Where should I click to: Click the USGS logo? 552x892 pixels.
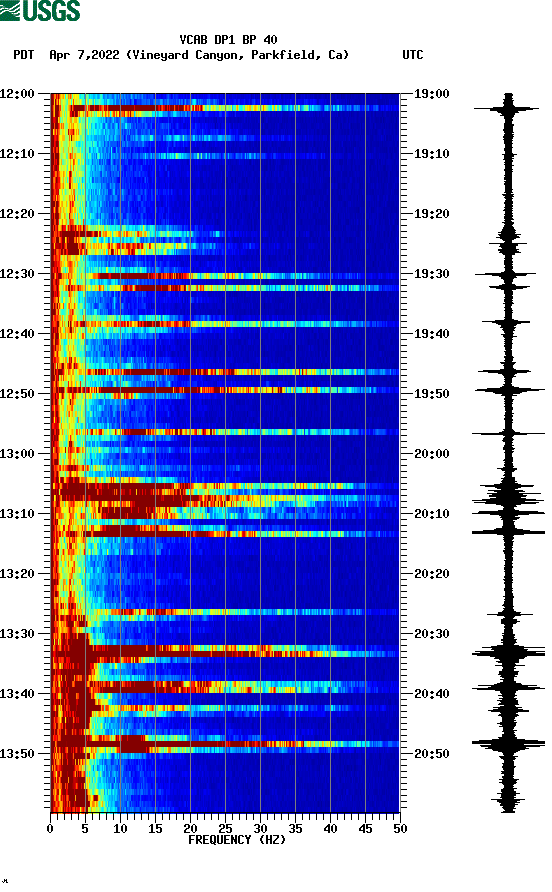coord(40,10)
